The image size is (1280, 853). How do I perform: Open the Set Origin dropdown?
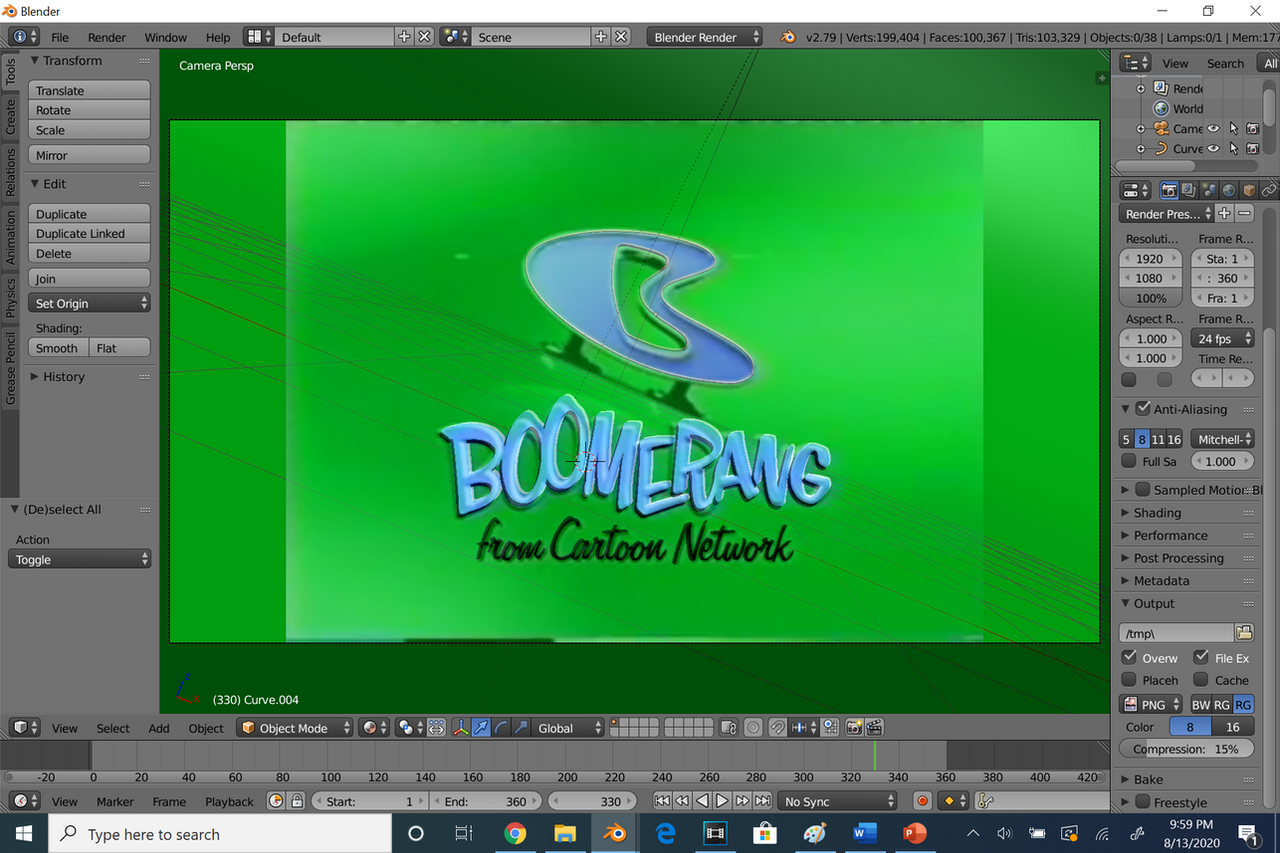90,303
